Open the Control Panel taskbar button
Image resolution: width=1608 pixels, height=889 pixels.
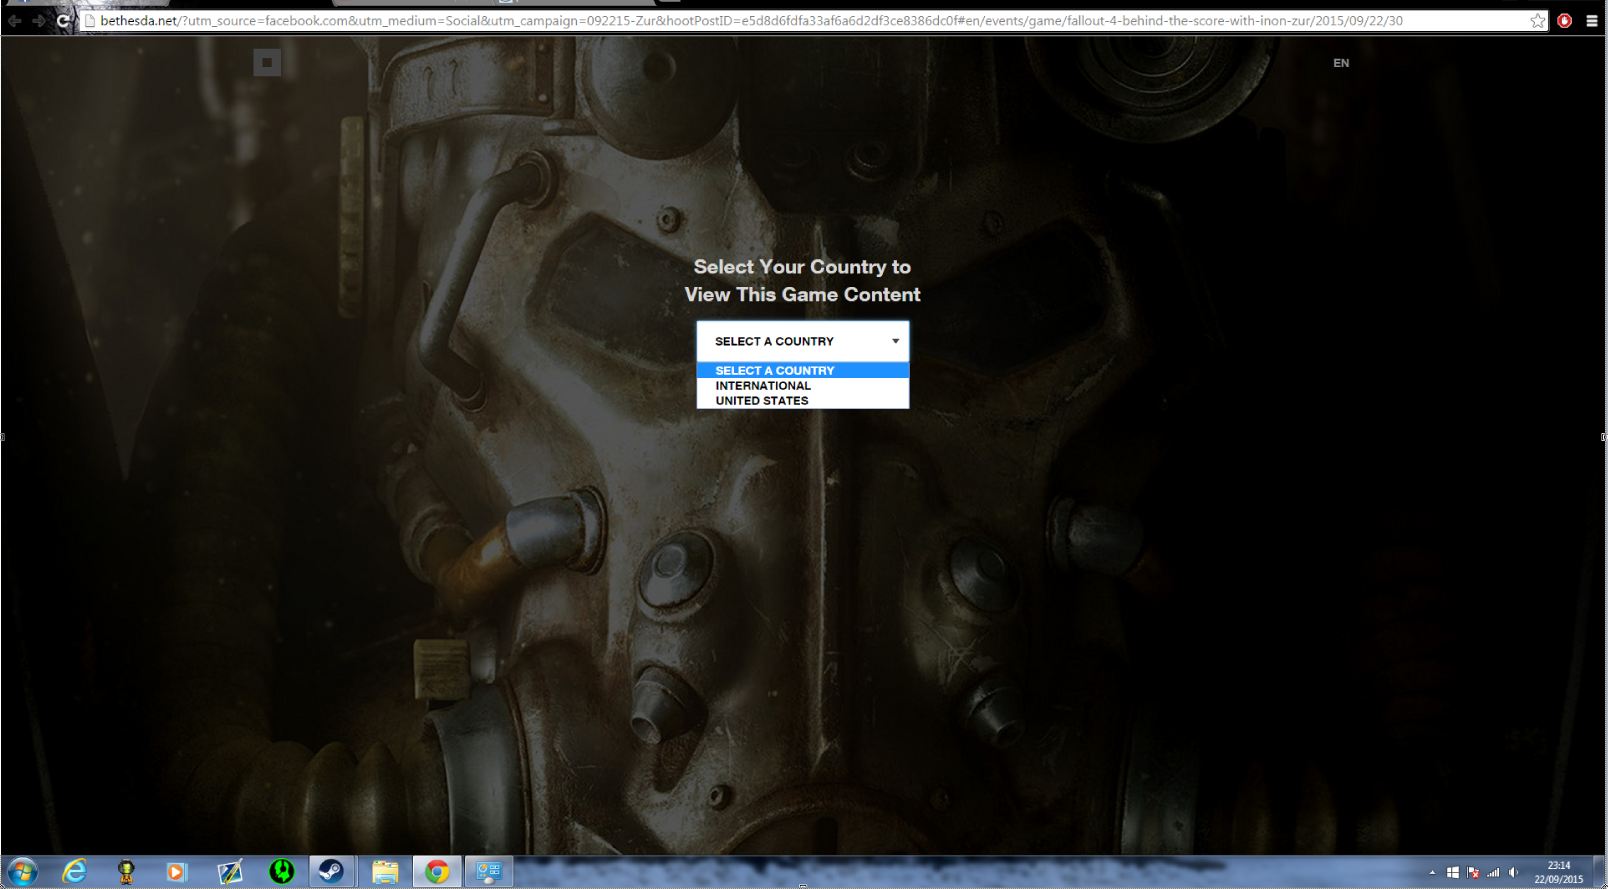point(489,872)
